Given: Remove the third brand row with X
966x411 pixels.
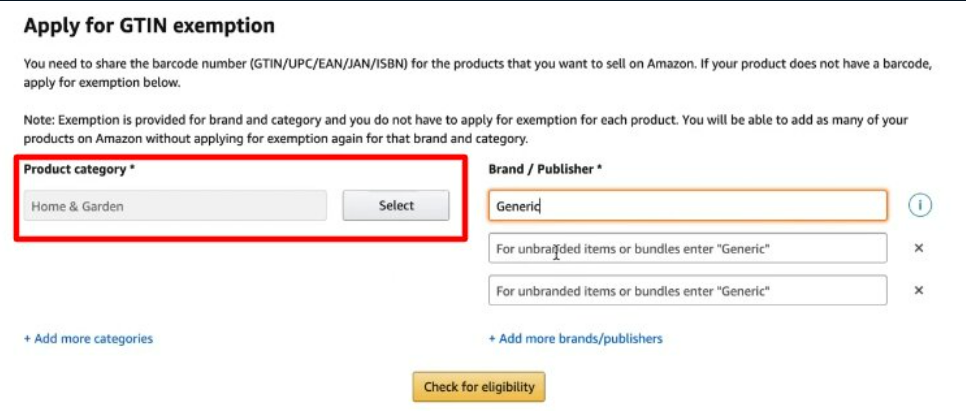Looking at the screenshot, I should [x=919, y=290].
